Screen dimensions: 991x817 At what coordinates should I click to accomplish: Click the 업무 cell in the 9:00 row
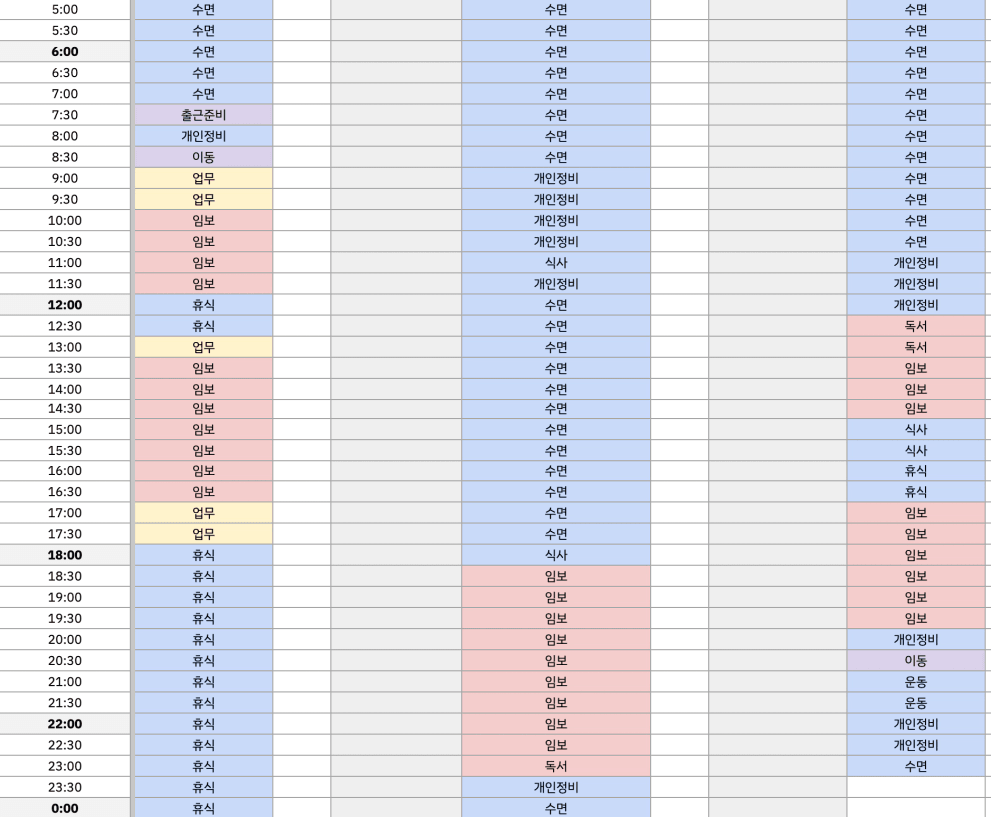click(203, 178)
